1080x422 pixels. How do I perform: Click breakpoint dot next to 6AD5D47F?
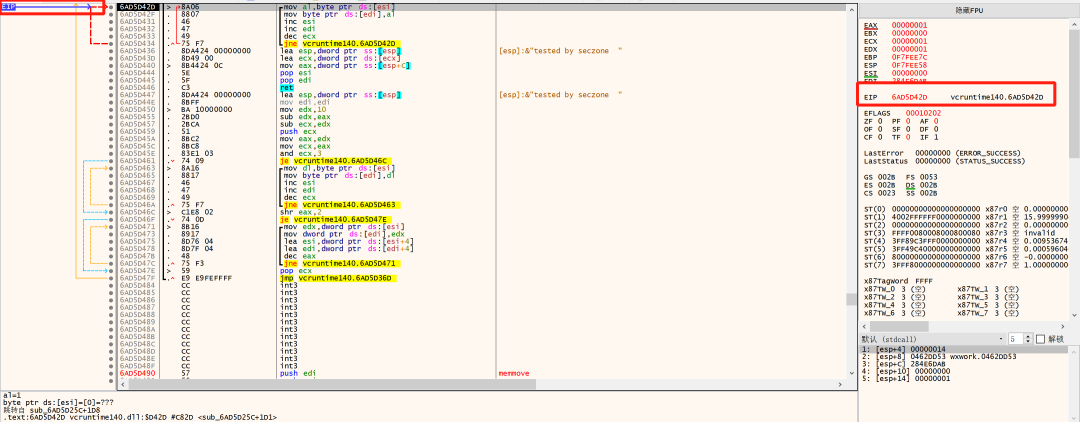pos(110,277)
